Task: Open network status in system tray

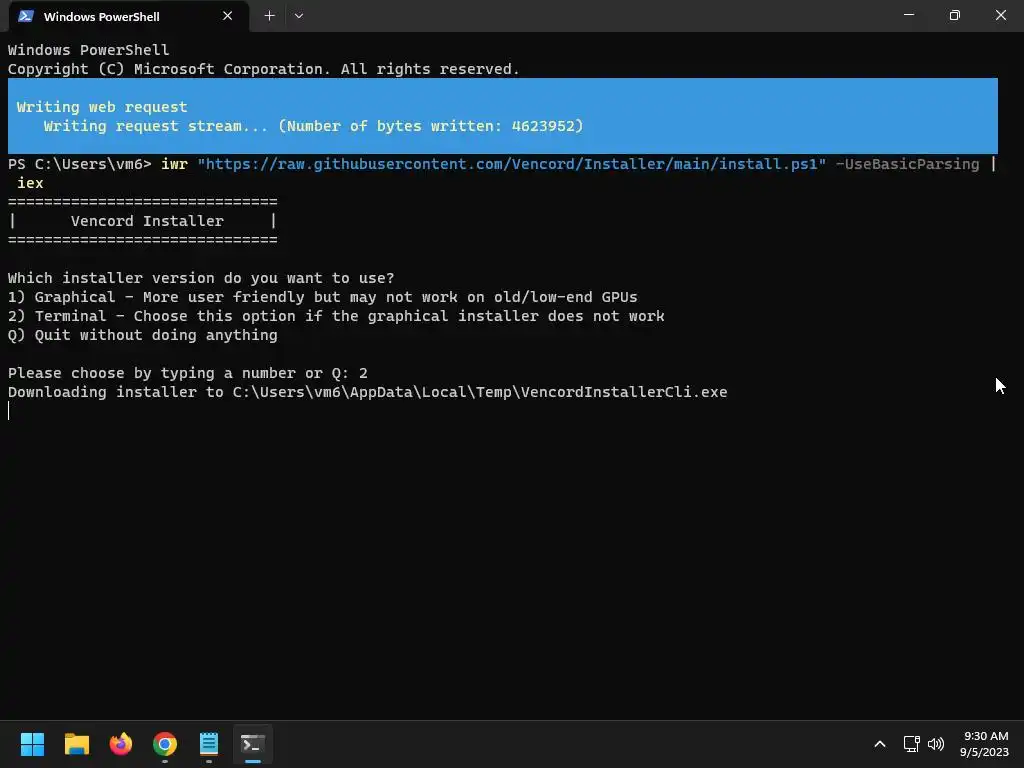Action: click(912, 744)
